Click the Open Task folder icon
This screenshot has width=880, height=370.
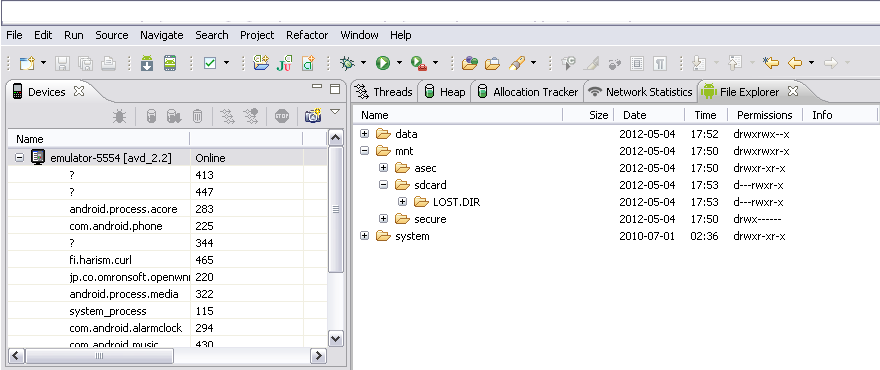point(493,63)
